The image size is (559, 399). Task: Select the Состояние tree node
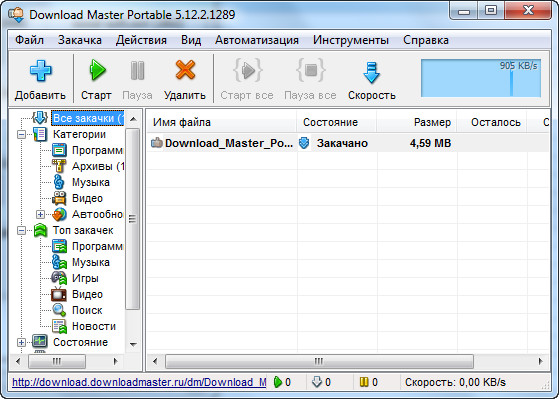pyautogui.click(x=80, y=342)
